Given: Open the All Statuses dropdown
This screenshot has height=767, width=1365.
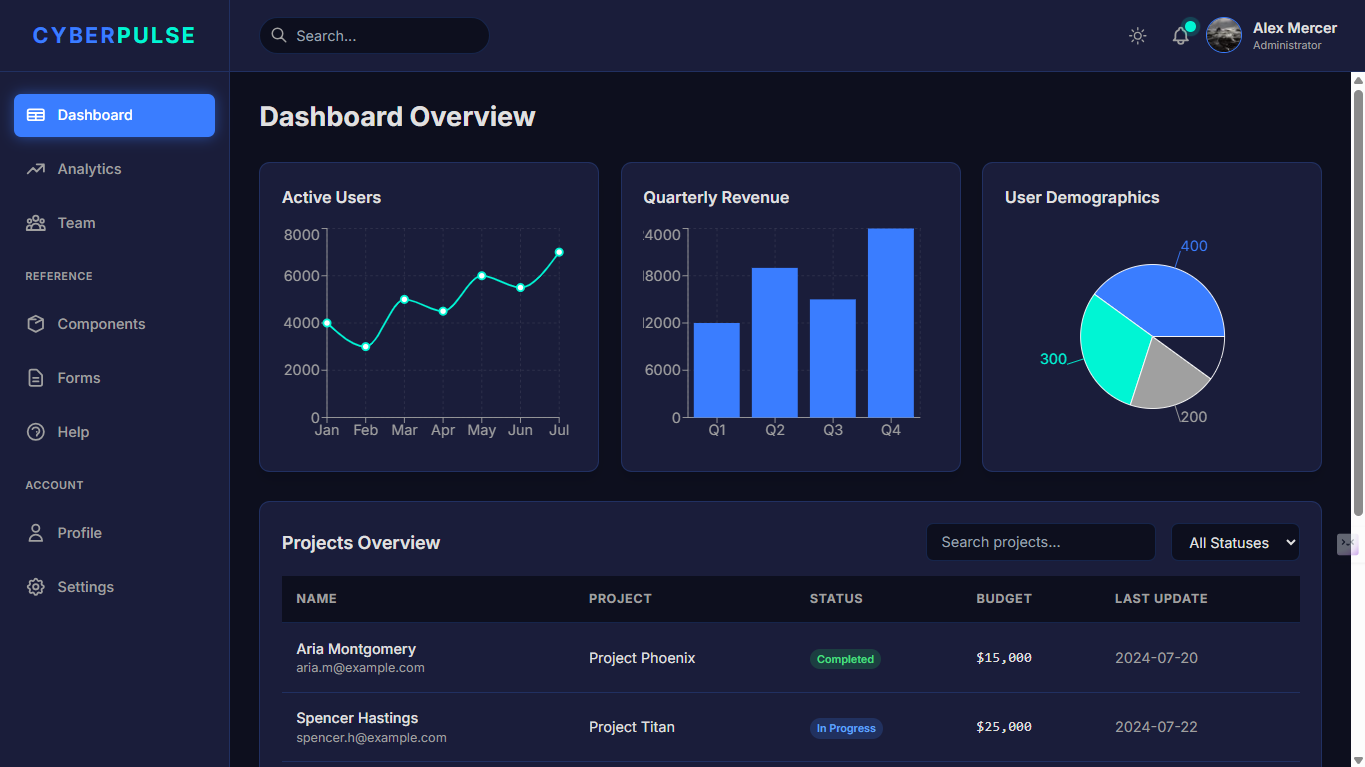Looking at the screenshot, I should (x=1235, y=542).
